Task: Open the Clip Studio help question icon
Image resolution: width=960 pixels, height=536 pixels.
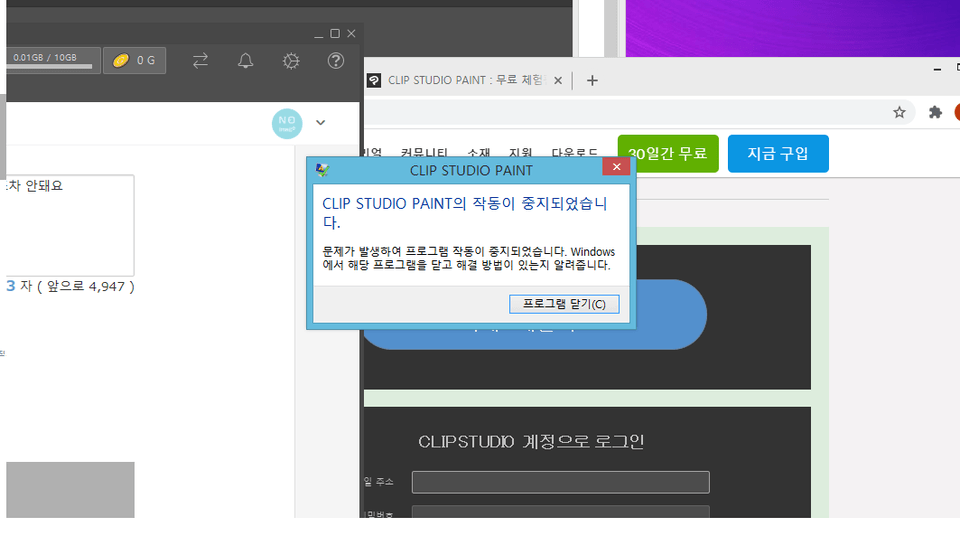Action: coord(336,61)
